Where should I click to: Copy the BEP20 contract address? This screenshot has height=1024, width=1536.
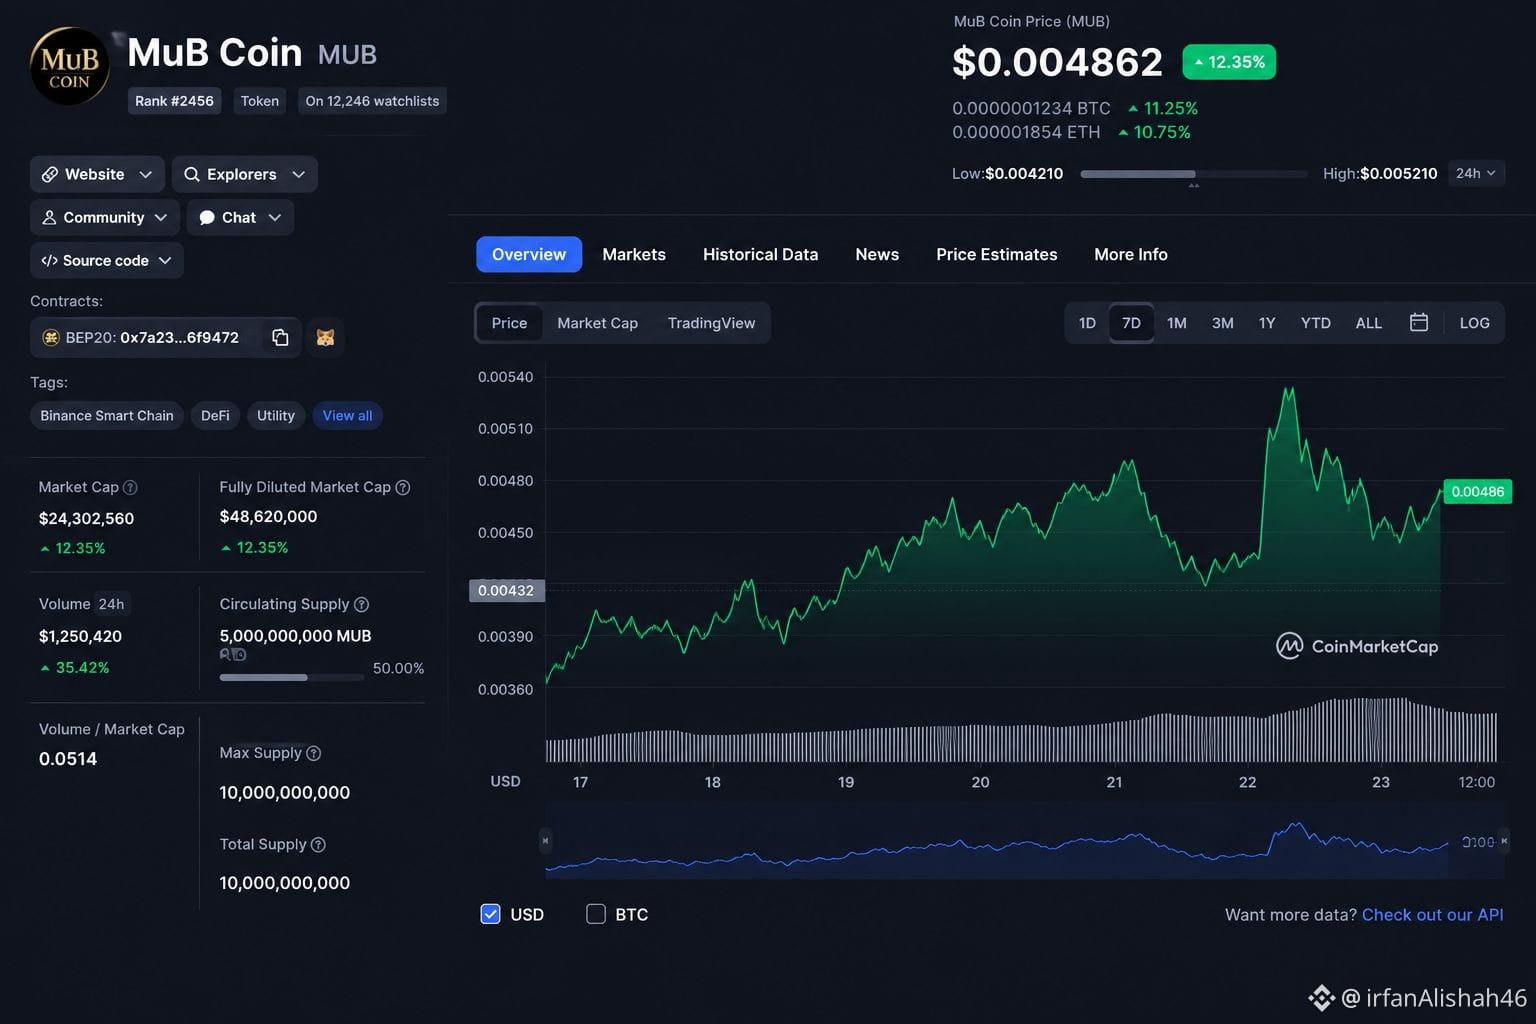(280, 338)
